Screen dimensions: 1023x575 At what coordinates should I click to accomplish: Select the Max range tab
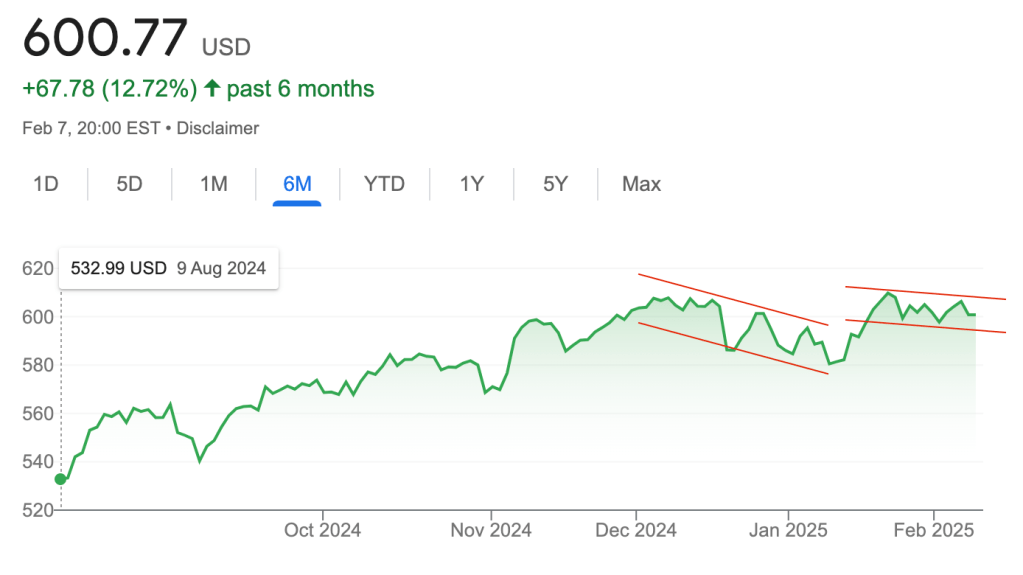click(x=641, y=184)
